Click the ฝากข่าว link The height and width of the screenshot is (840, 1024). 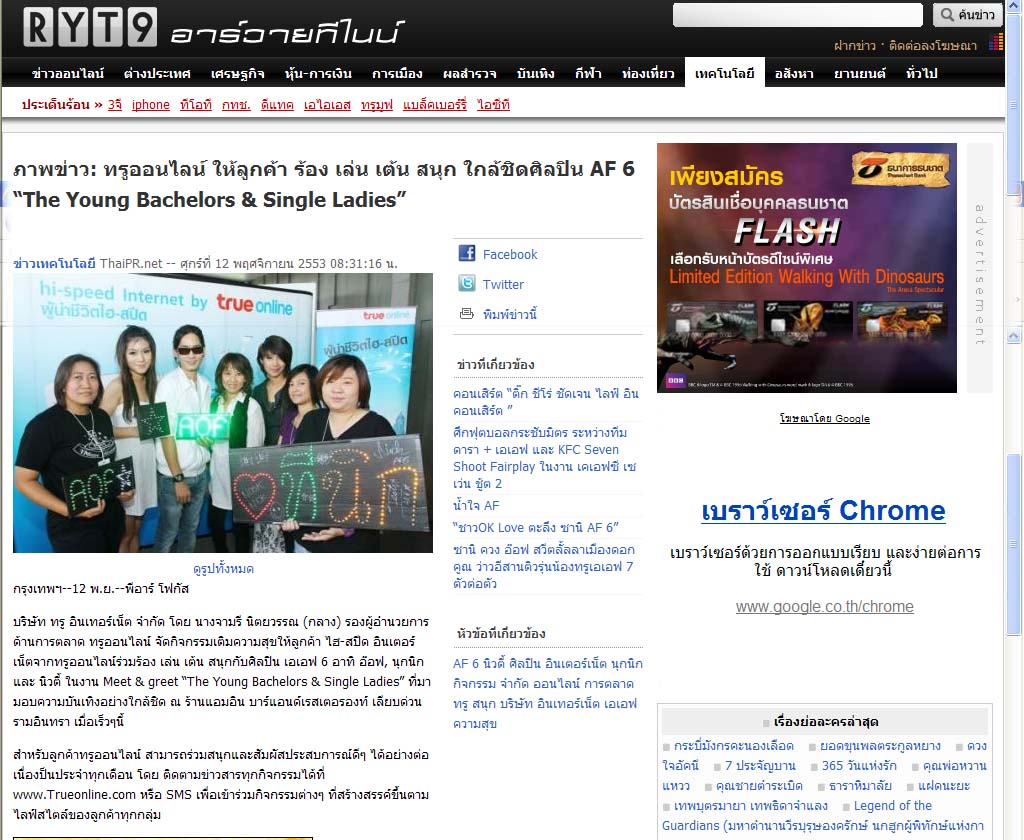pyautogui.click(x=854, y=45)
